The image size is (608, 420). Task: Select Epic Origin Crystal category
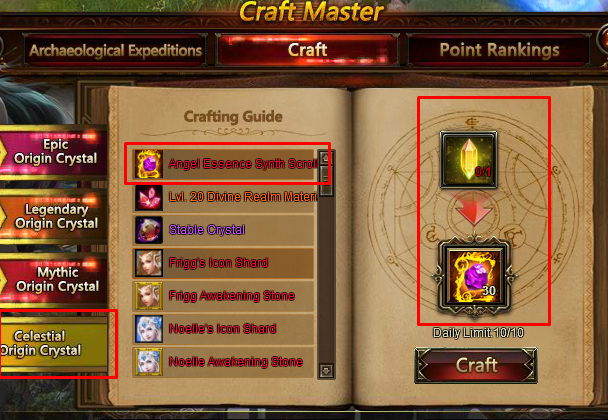(x=54, y=152)
